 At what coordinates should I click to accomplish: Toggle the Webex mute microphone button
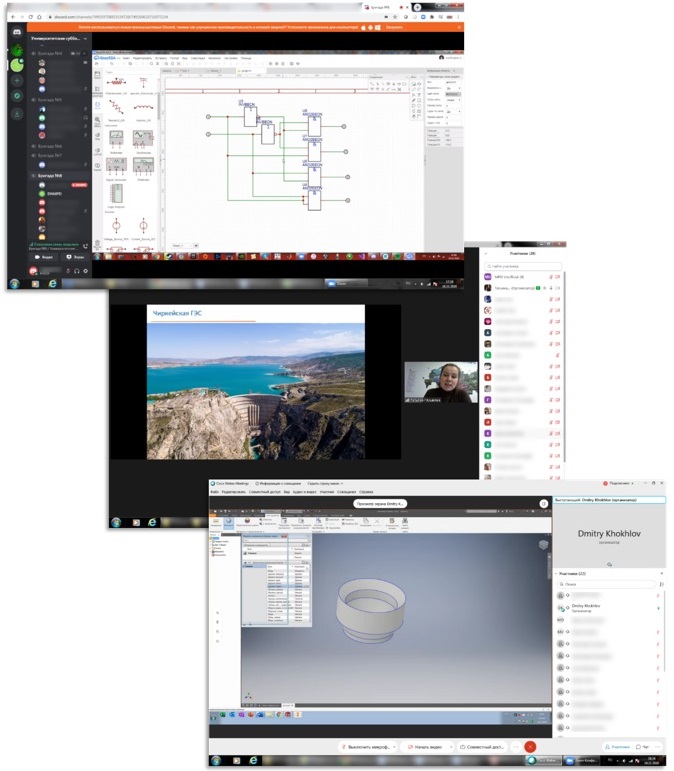click(x=367, y=747)
